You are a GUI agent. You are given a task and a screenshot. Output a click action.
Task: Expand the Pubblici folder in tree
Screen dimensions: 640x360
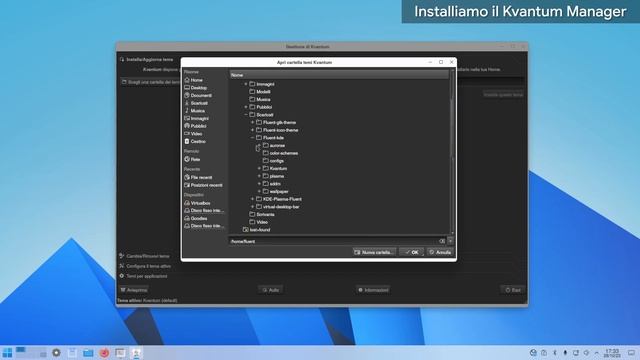pos(246,107)
